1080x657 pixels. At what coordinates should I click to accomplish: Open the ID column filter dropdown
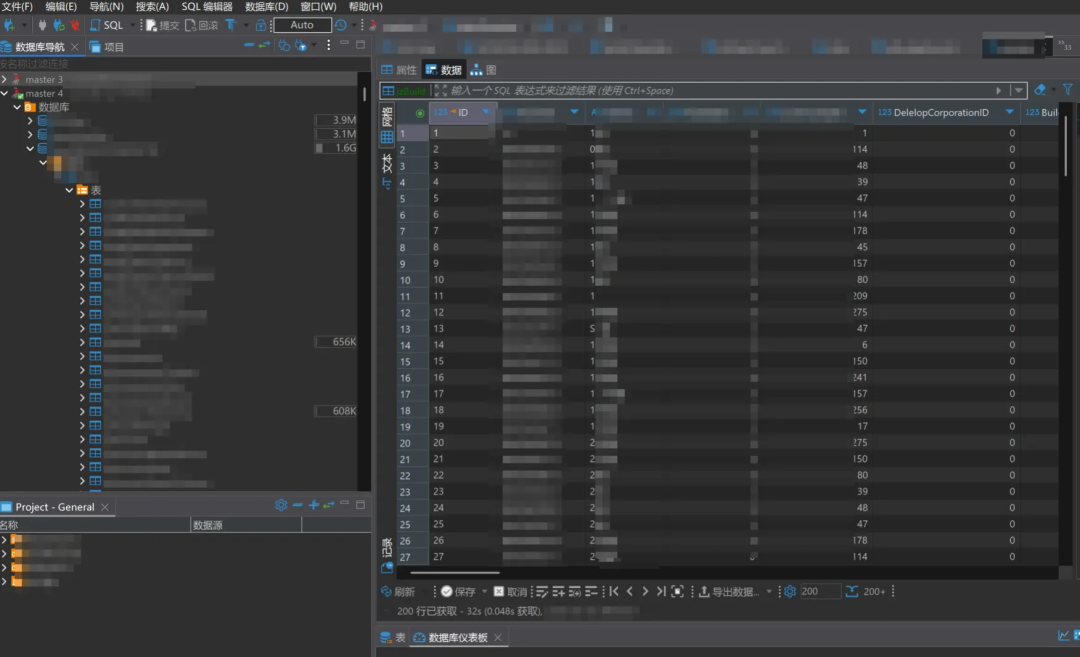click(x=486, y=113)
